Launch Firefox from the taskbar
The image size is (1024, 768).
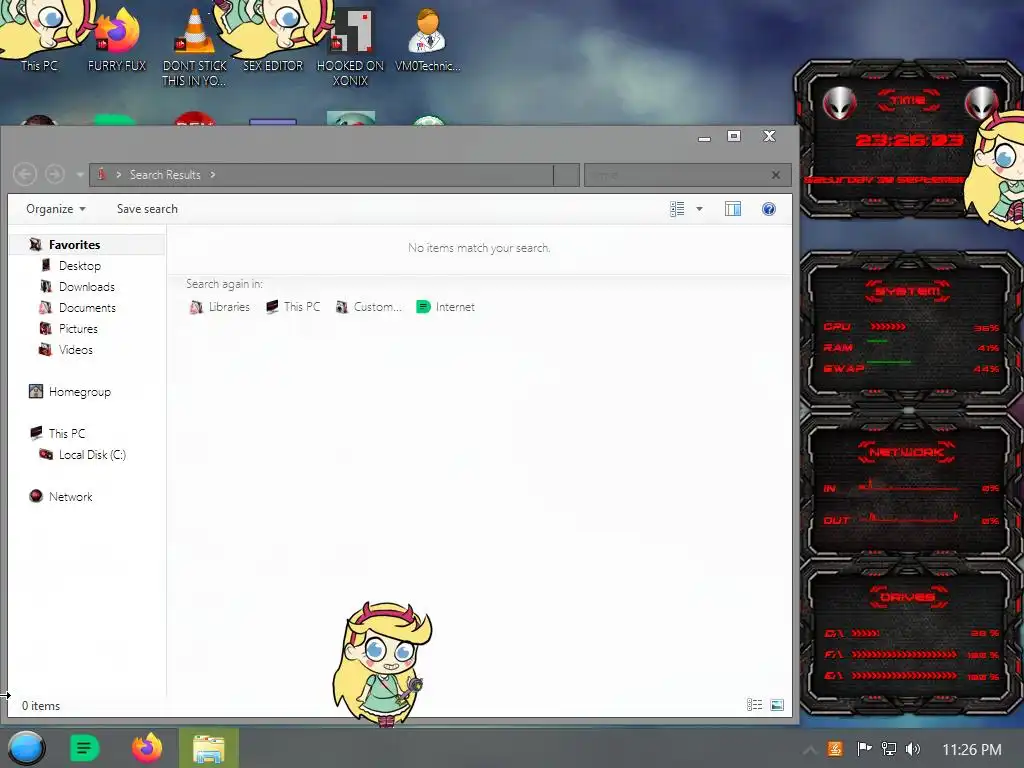[147, 748]
